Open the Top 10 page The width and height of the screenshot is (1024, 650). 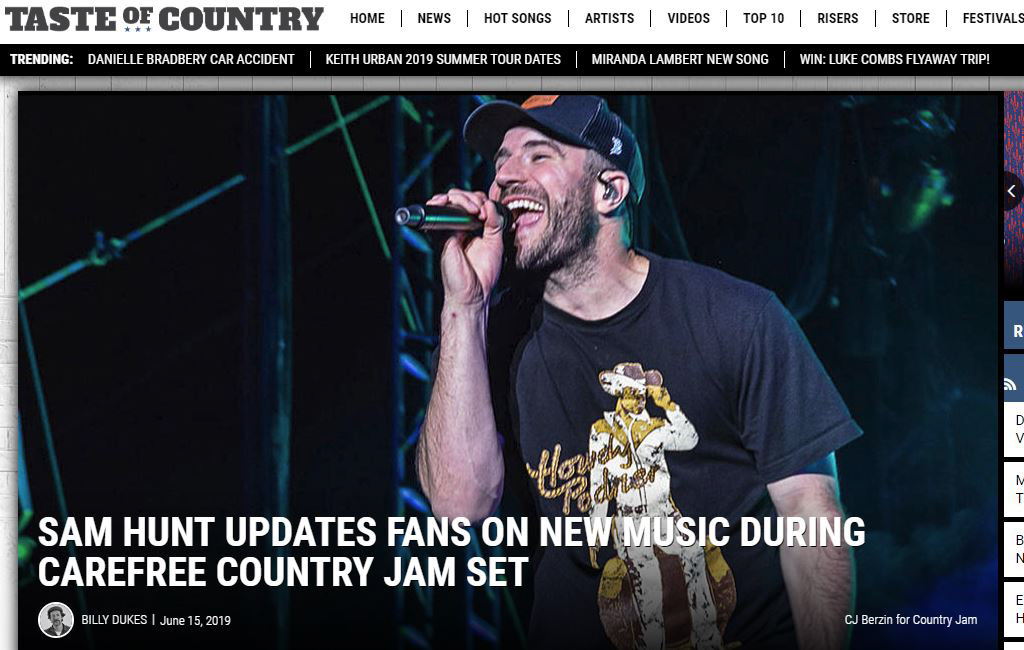763,18
